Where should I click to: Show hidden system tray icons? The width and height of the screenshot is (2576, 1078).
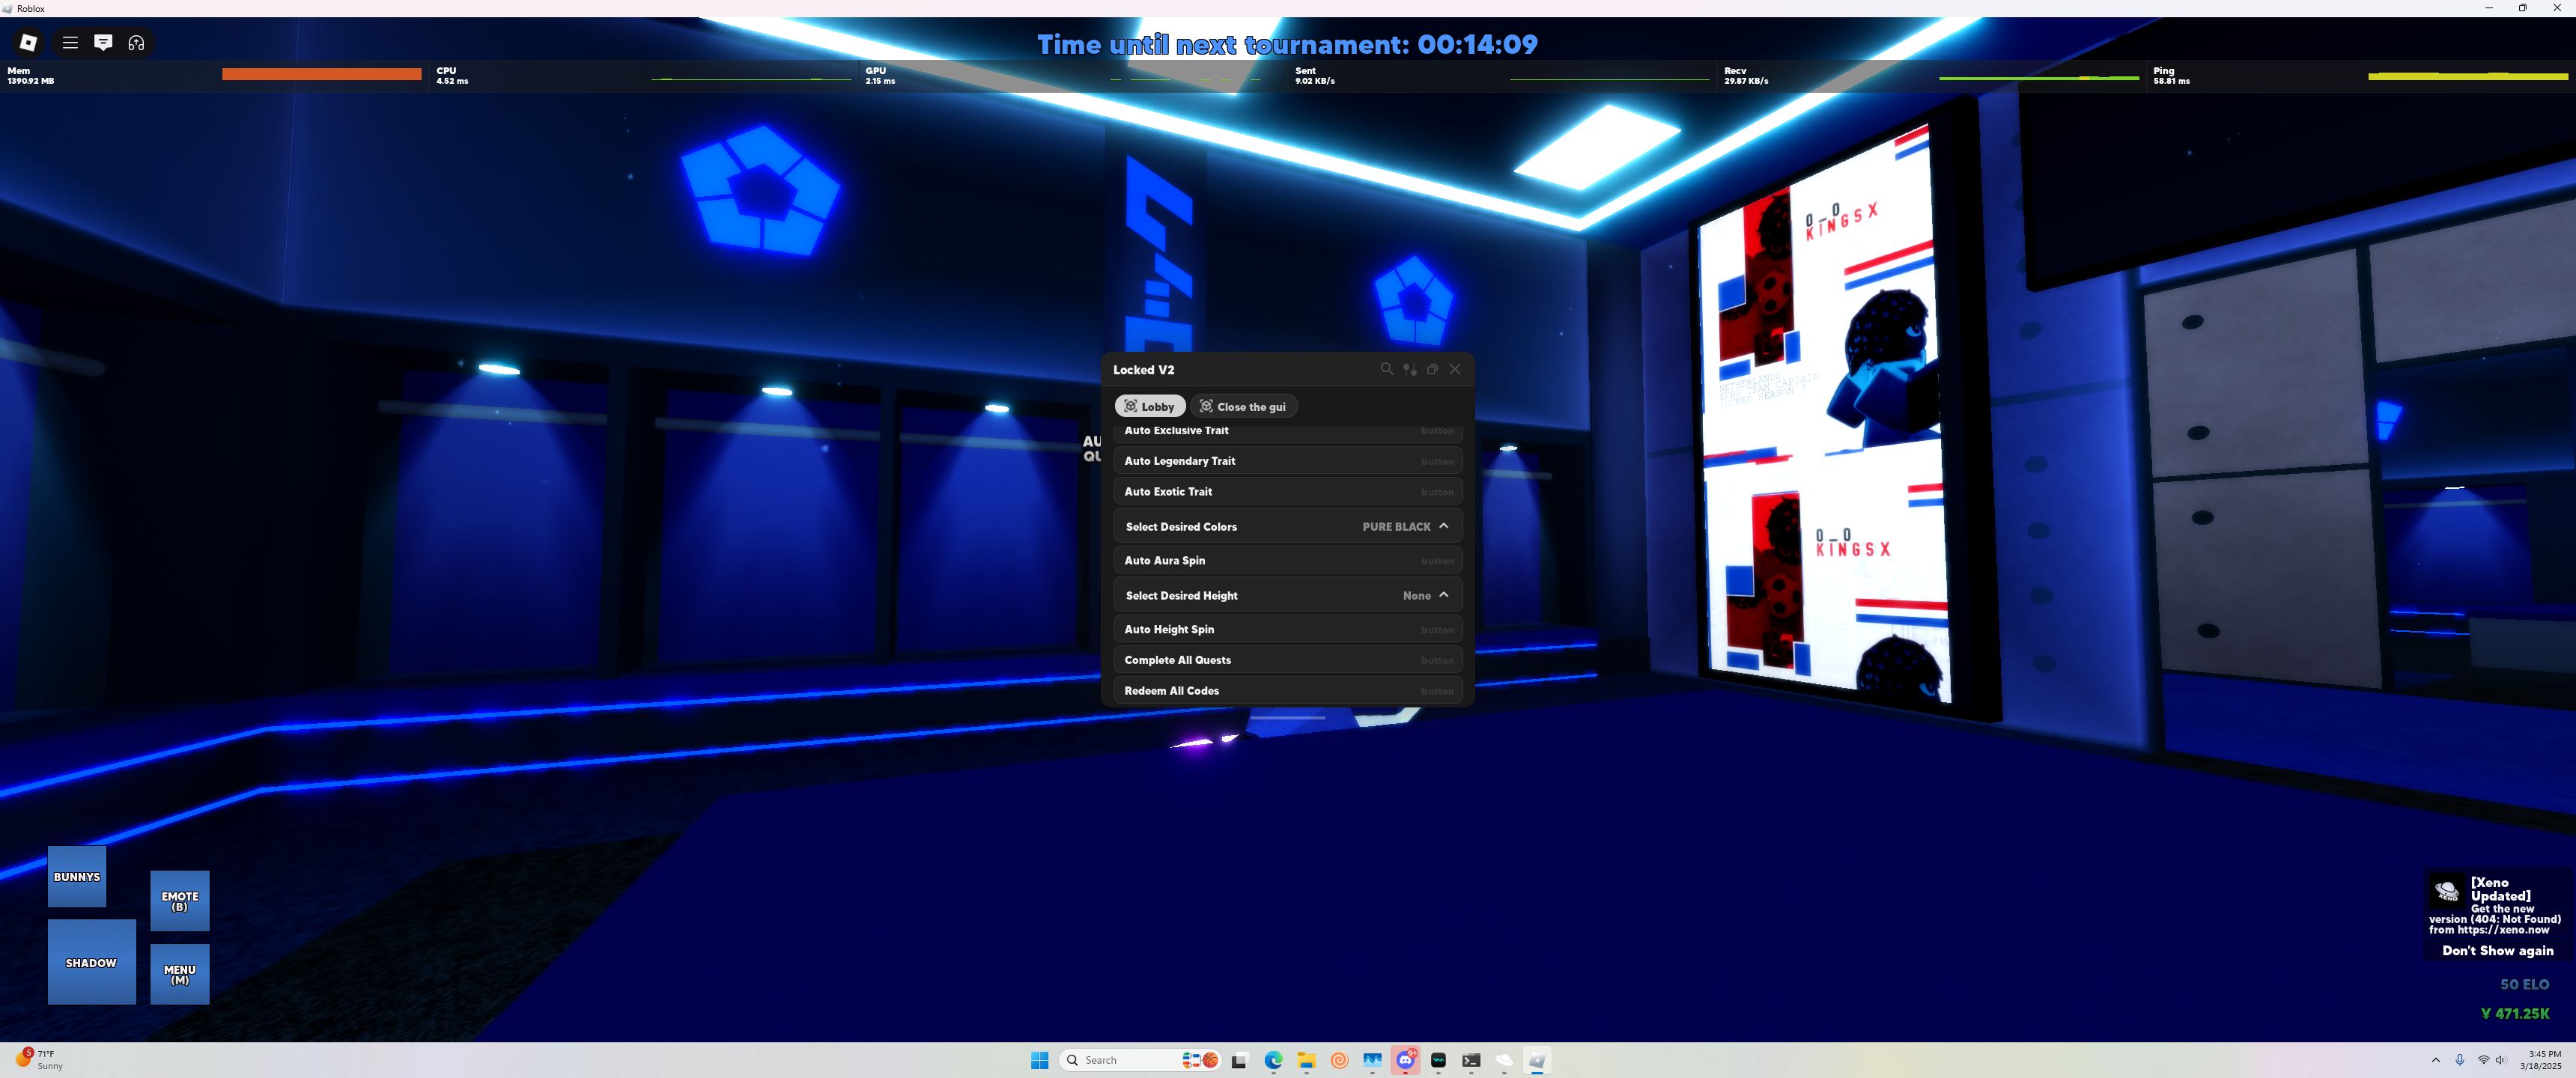(2435, 1060)
